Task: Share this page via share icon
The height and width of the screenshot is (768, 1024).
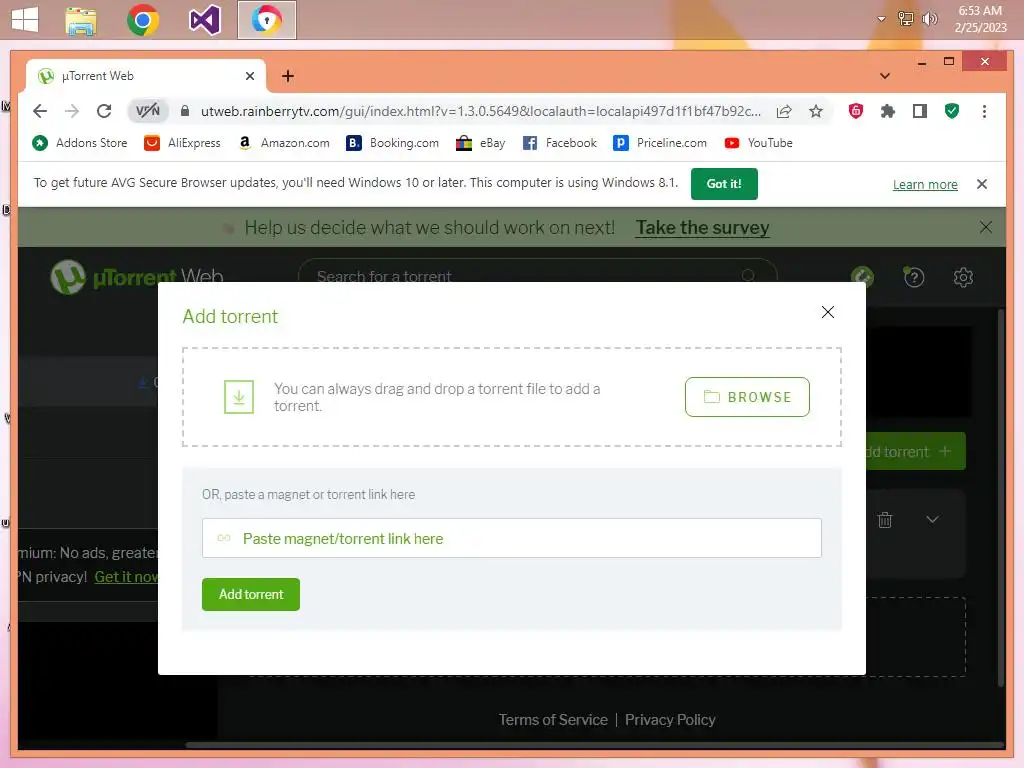Action: click(x=784, y=111)
